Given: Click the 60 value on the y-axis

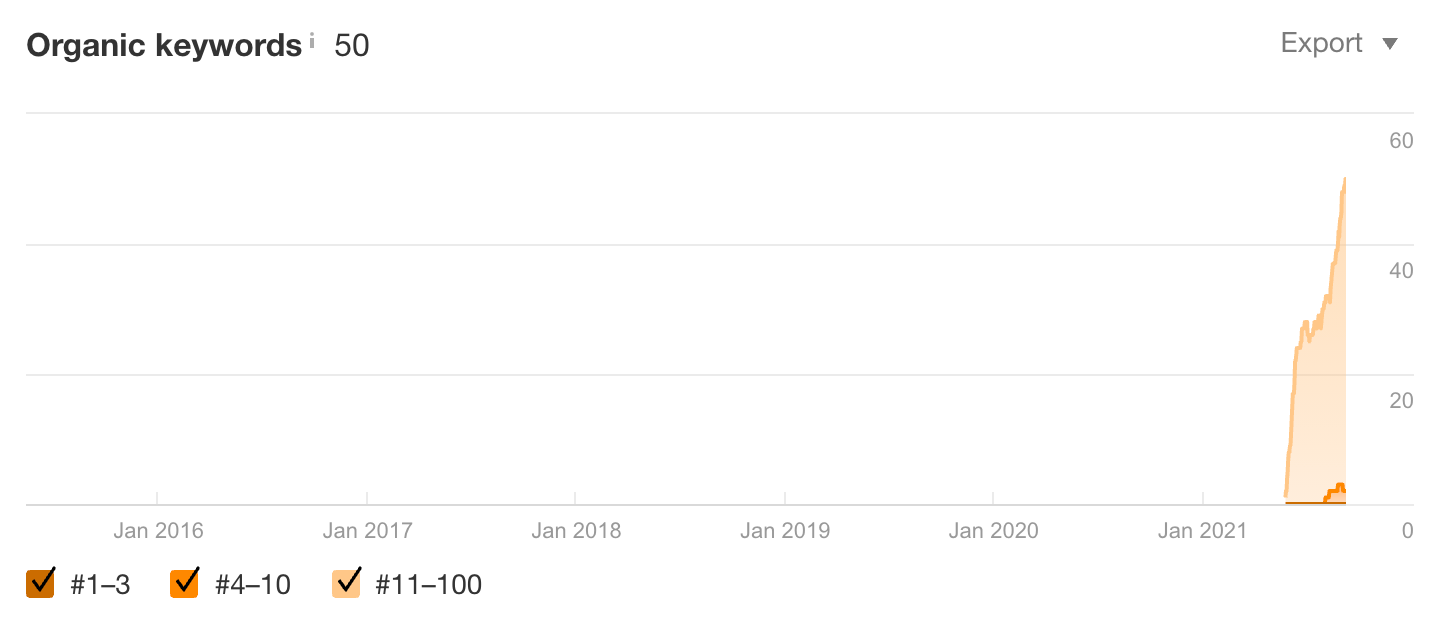Looking at the screenshot, I should click(x=1401, y=140).
